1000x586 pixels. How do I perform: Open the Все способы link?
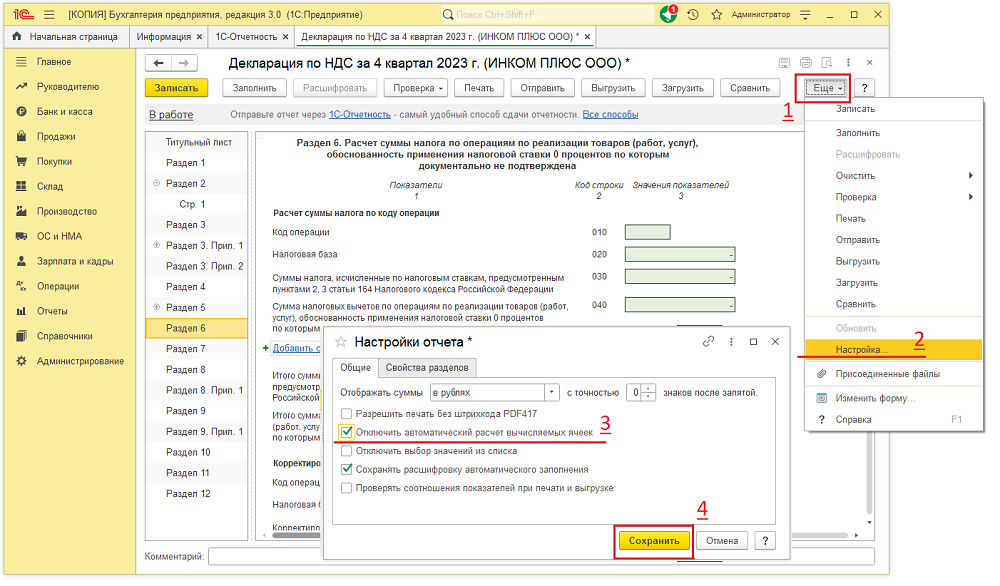click(610, 115)
